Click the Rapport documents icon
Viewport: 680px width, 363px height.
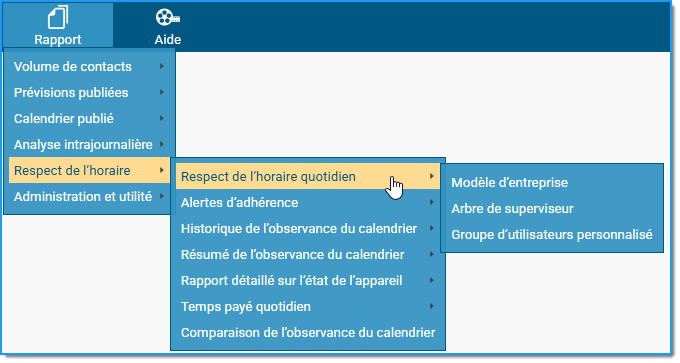pyautogui.click(x=58, y=17)
